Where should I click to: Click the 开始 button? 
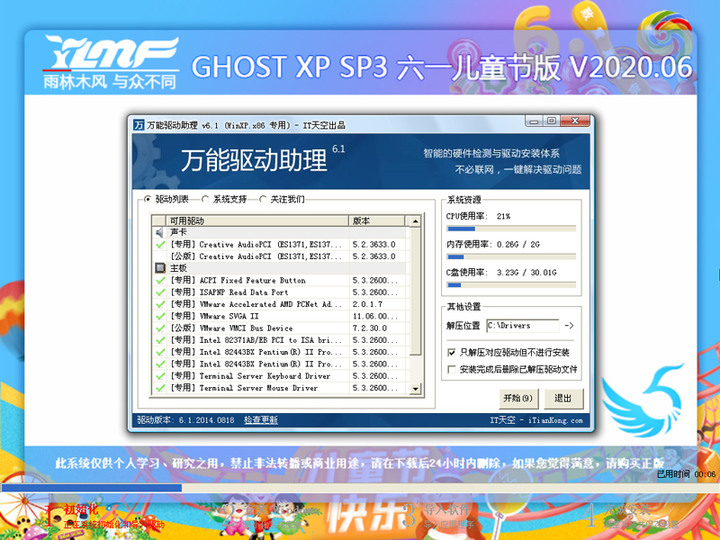[x=518, y=399]
